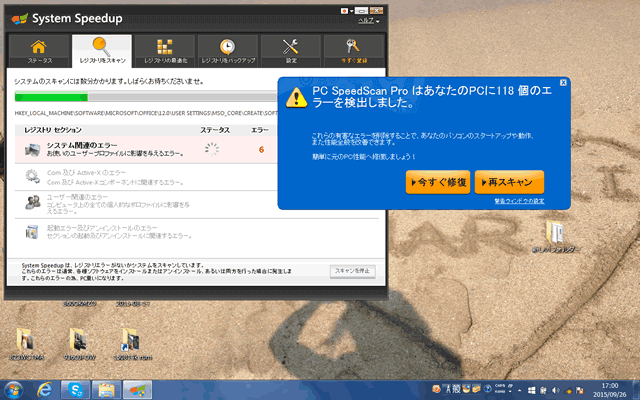The width and height of the screenshot is (640, 400).
Task: Open the Japan flag language dropdown
Action: [x=347, y=11]
